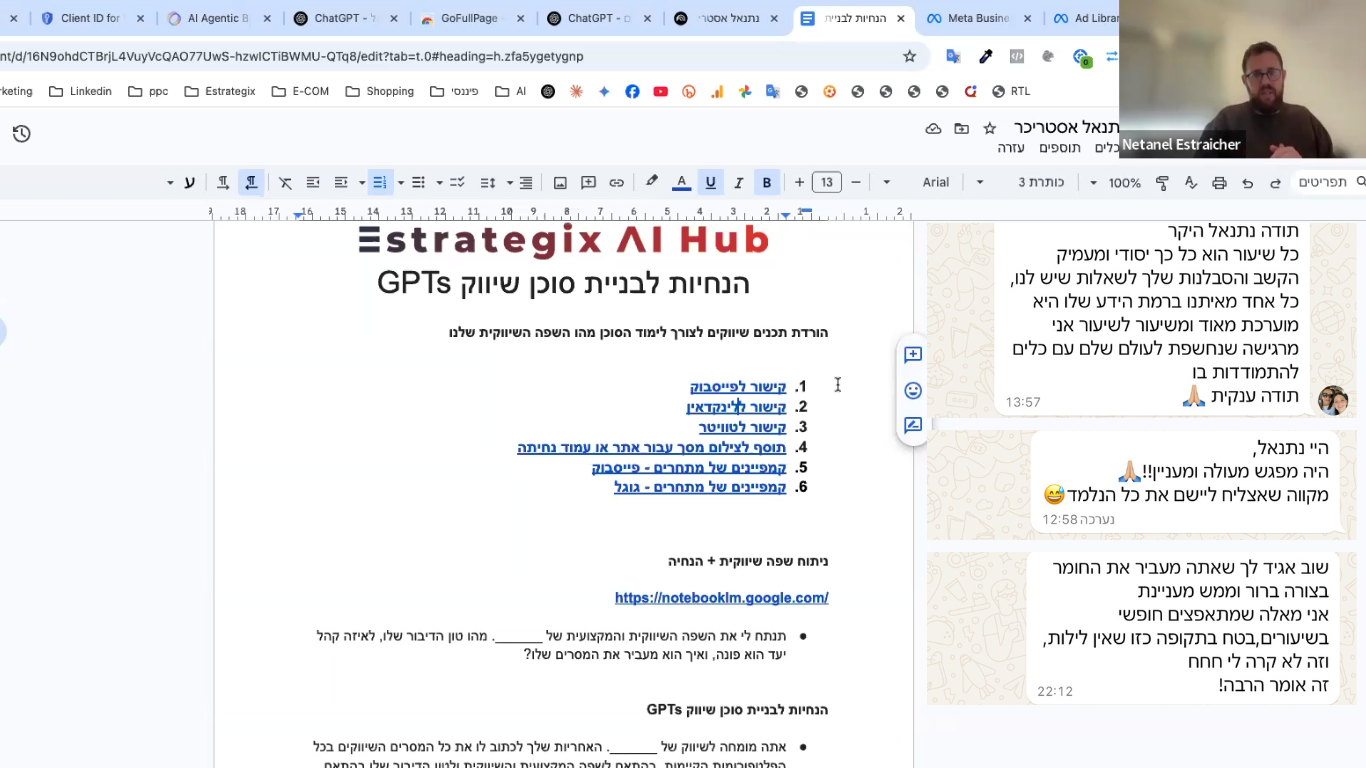Add an emoji reaction from the margin
The height and width of the screenshot is (768, 1366).
coord(912,390)
